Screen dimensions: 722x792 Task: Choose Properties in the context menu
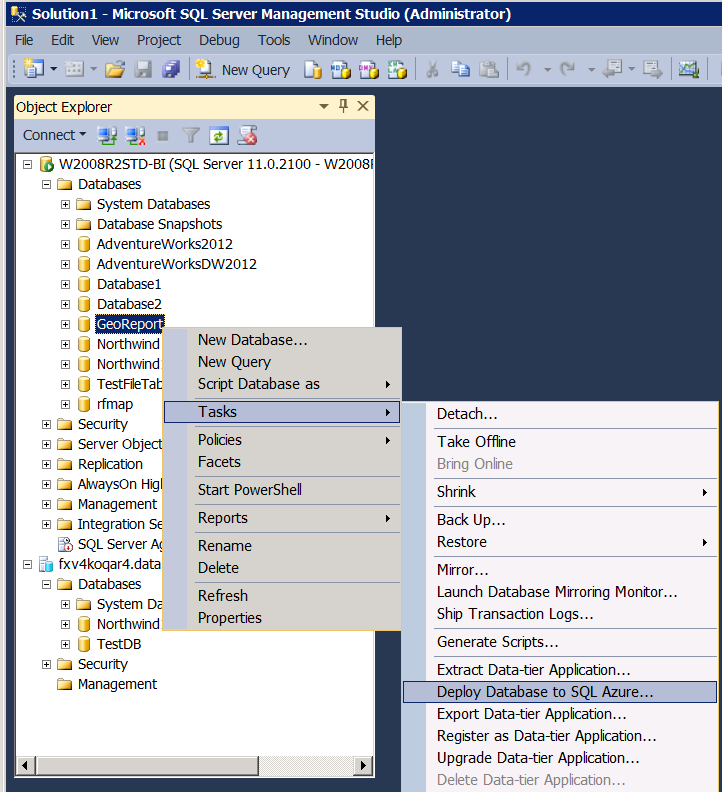(282, 618)
